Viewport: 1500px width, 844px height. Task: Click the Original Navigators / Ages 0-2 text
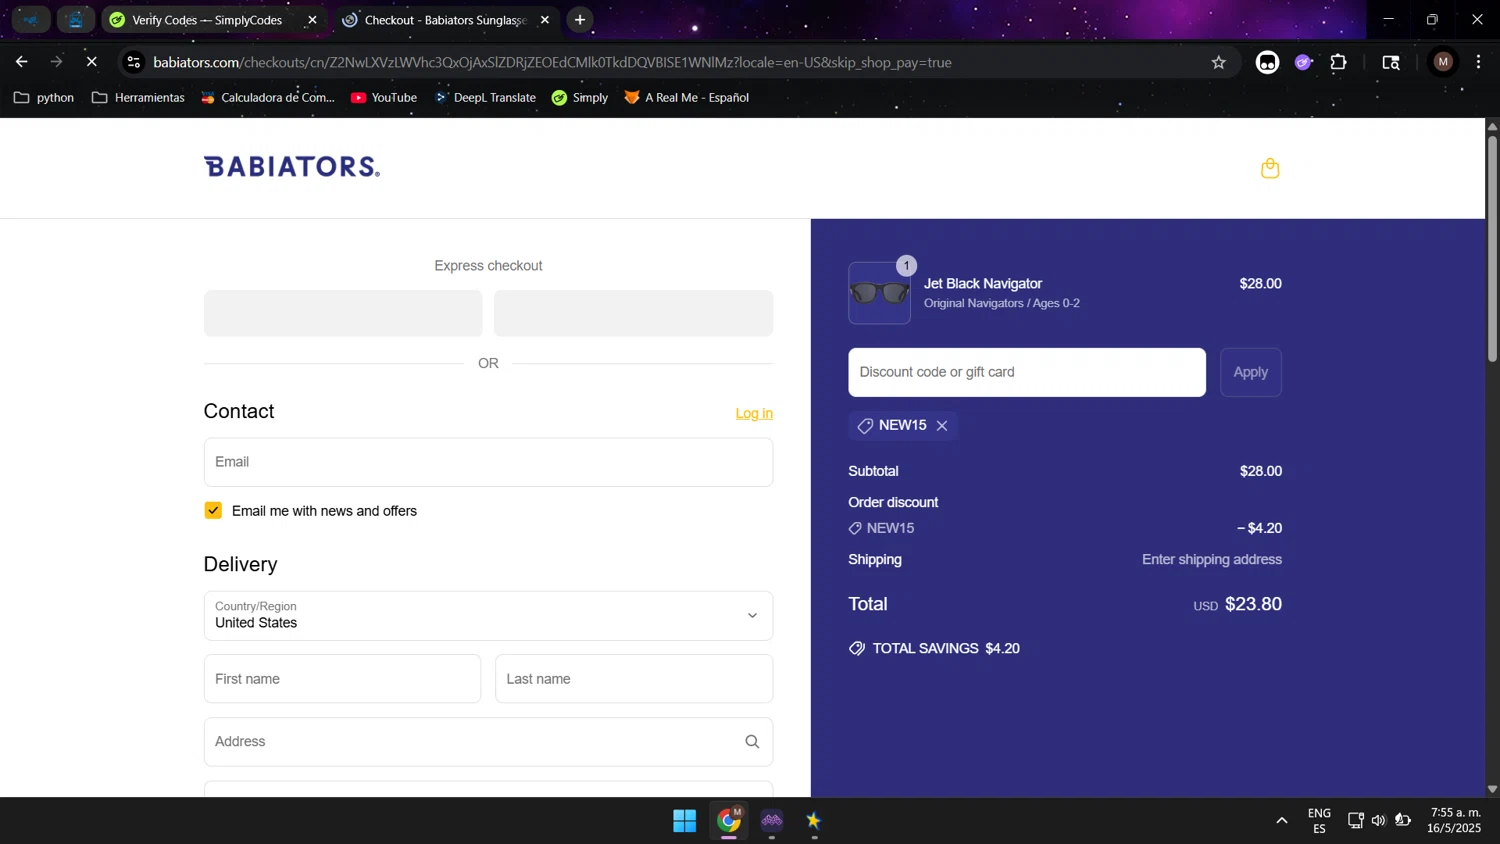pos(1002,303)
